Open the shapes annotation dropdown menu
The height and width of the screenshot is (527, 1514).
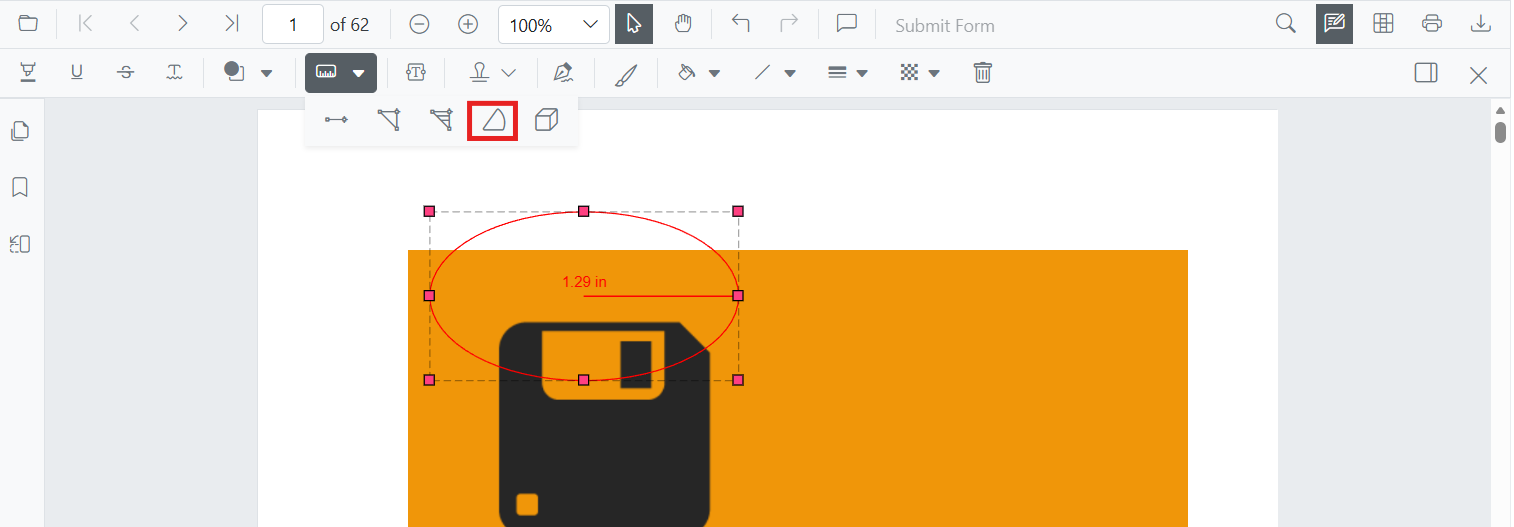(247, 73)
